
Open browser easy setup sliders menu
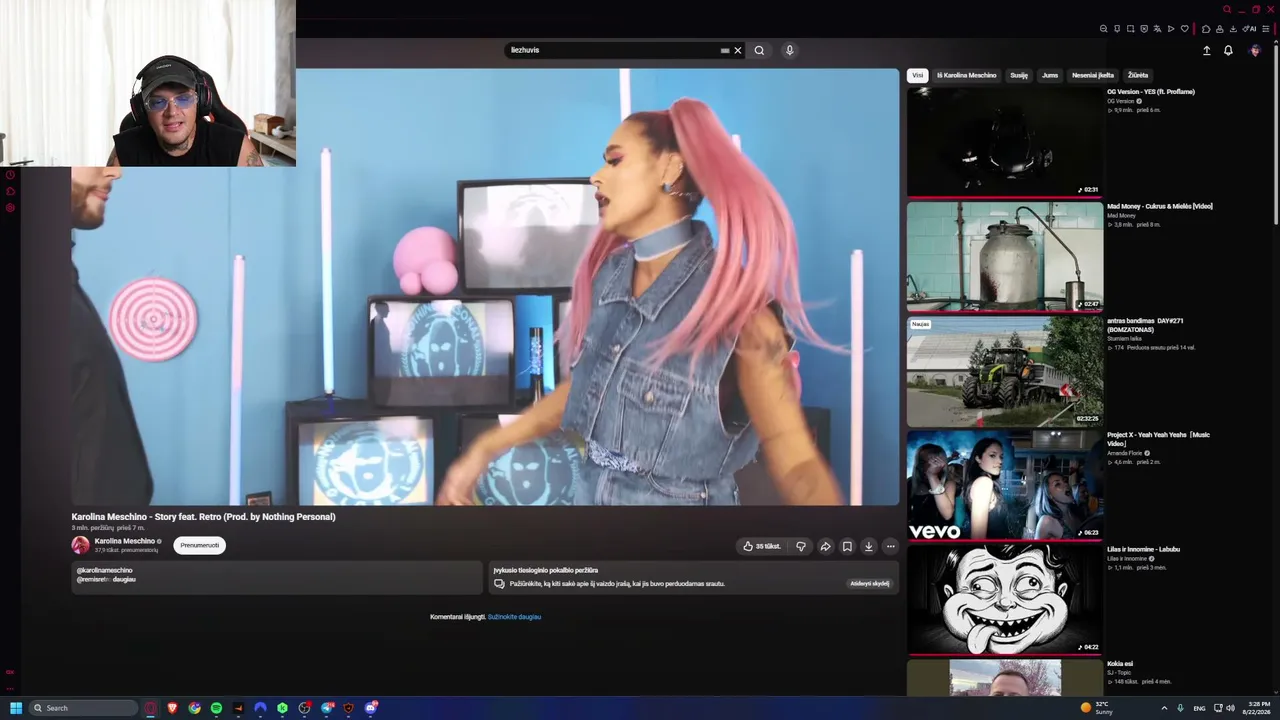[x=1266, y=29]
